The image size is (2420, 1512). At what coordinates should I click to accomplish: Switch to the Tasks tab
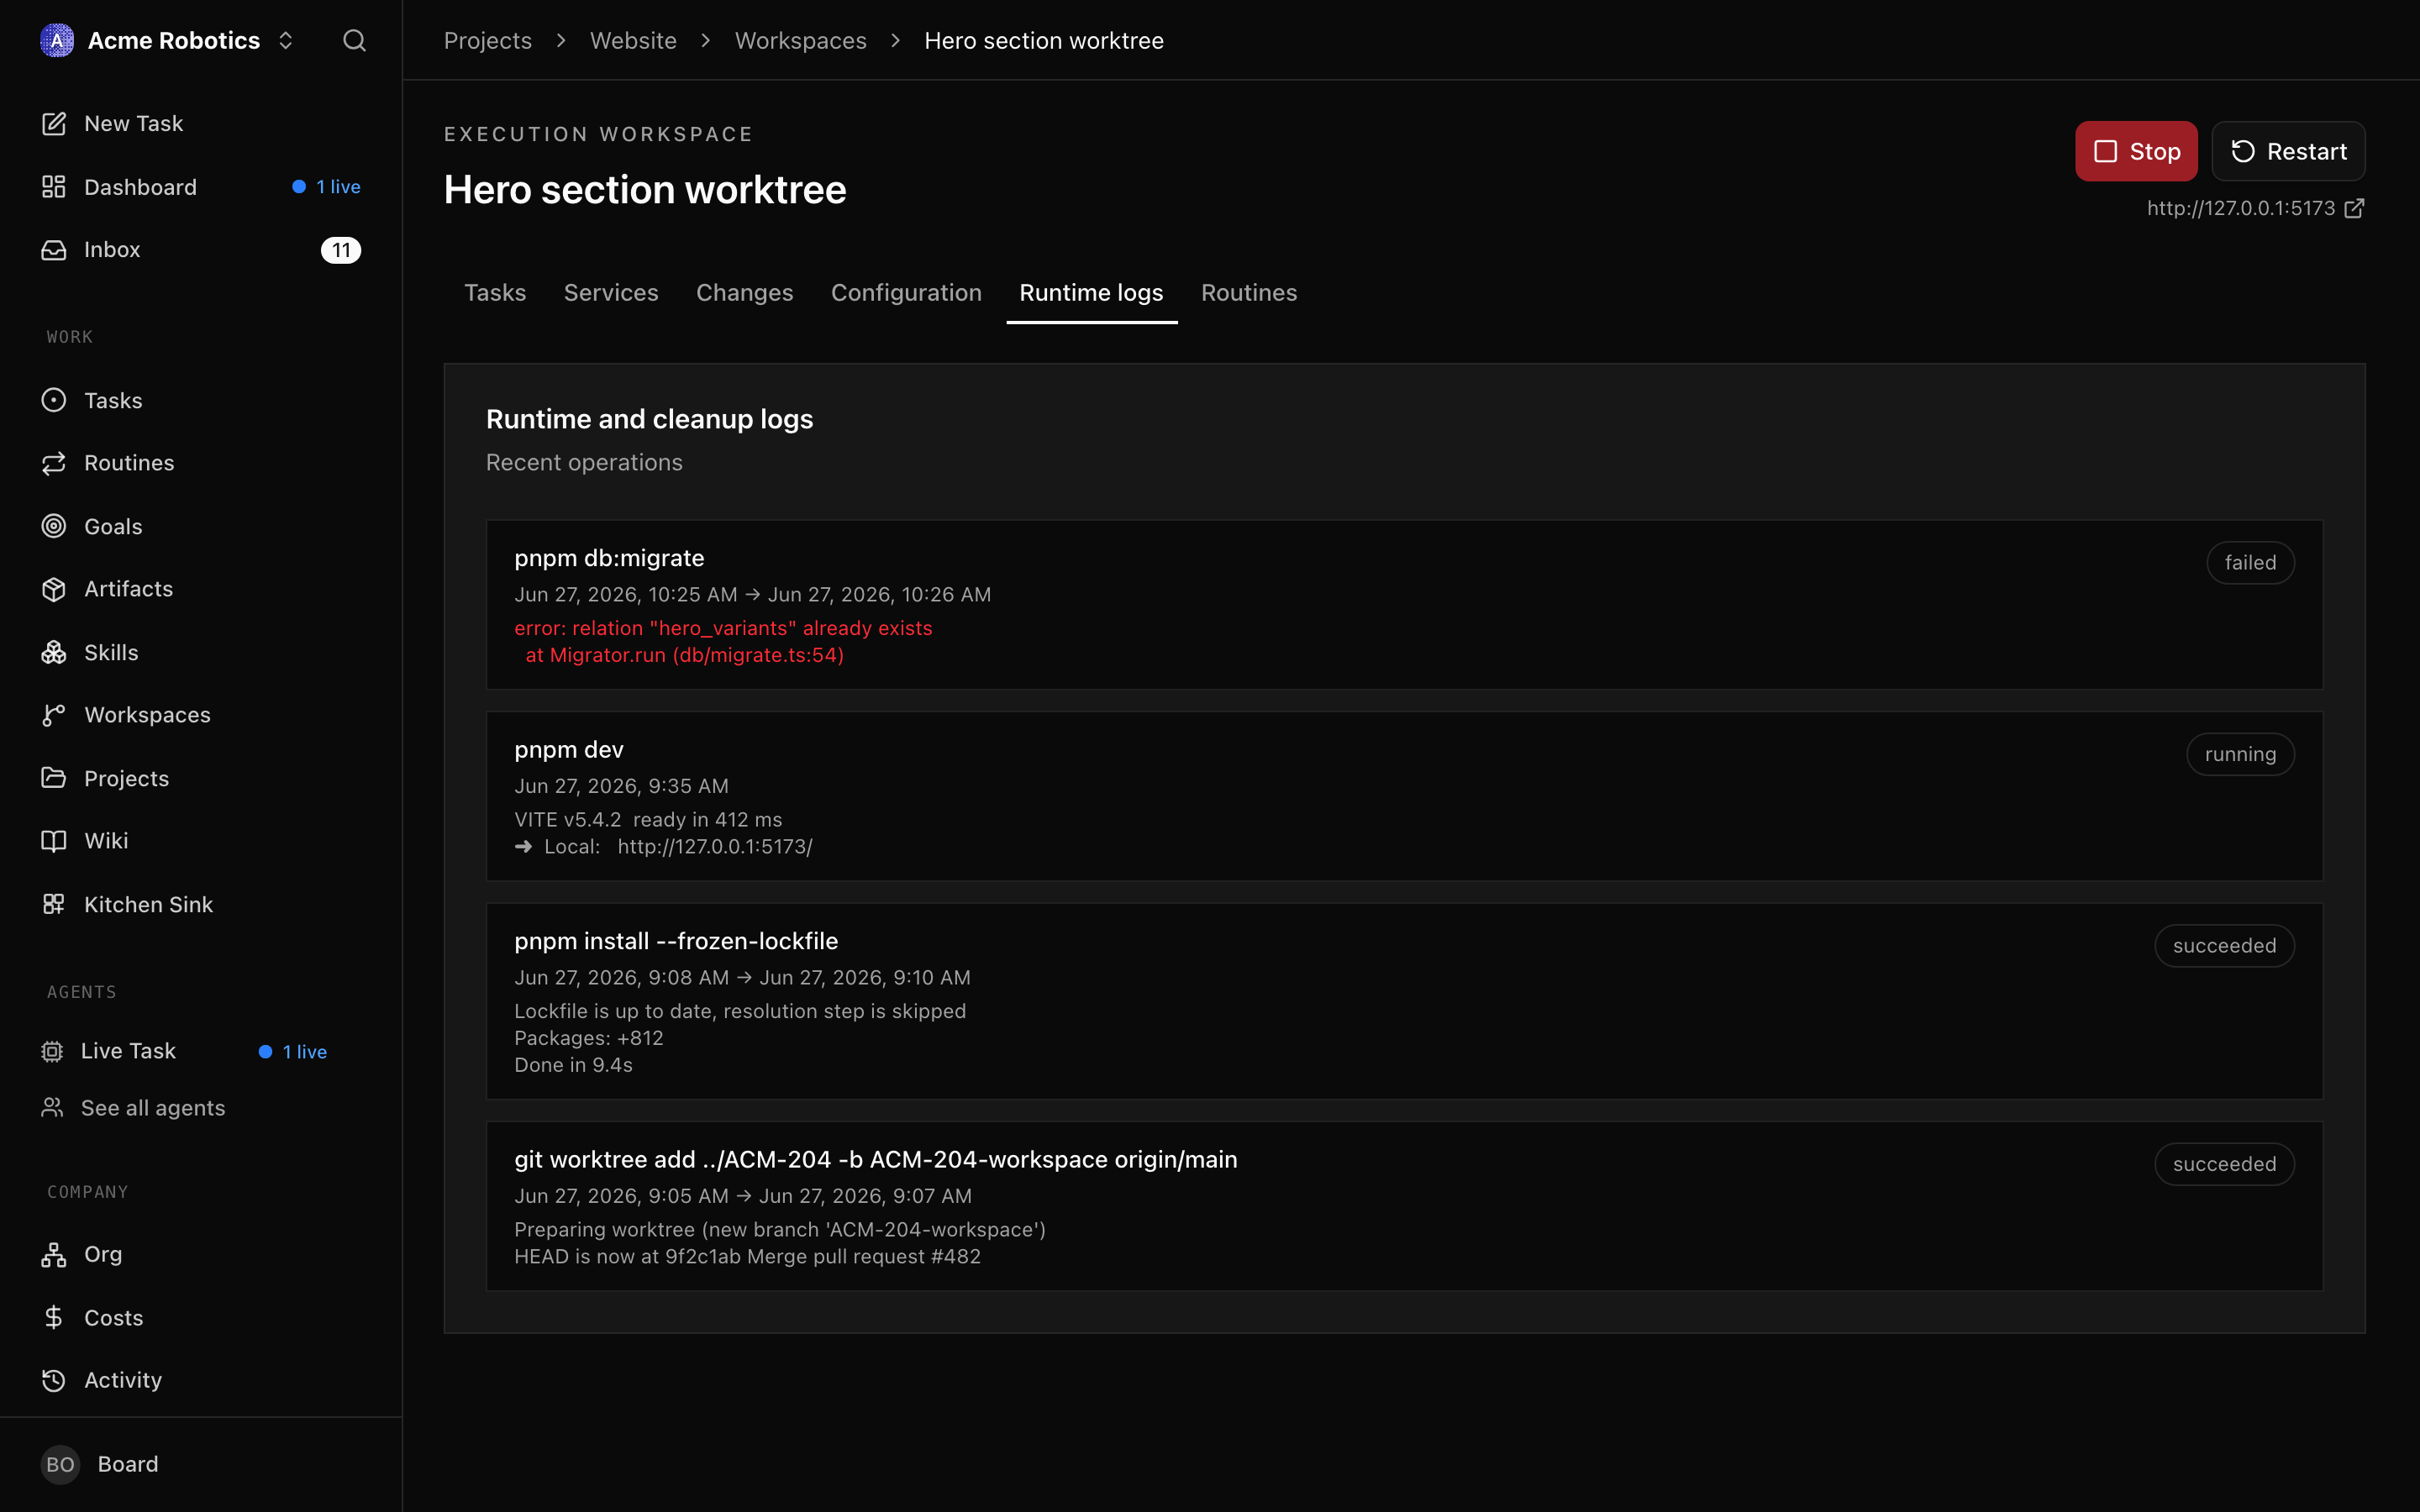tap(495, 293)
